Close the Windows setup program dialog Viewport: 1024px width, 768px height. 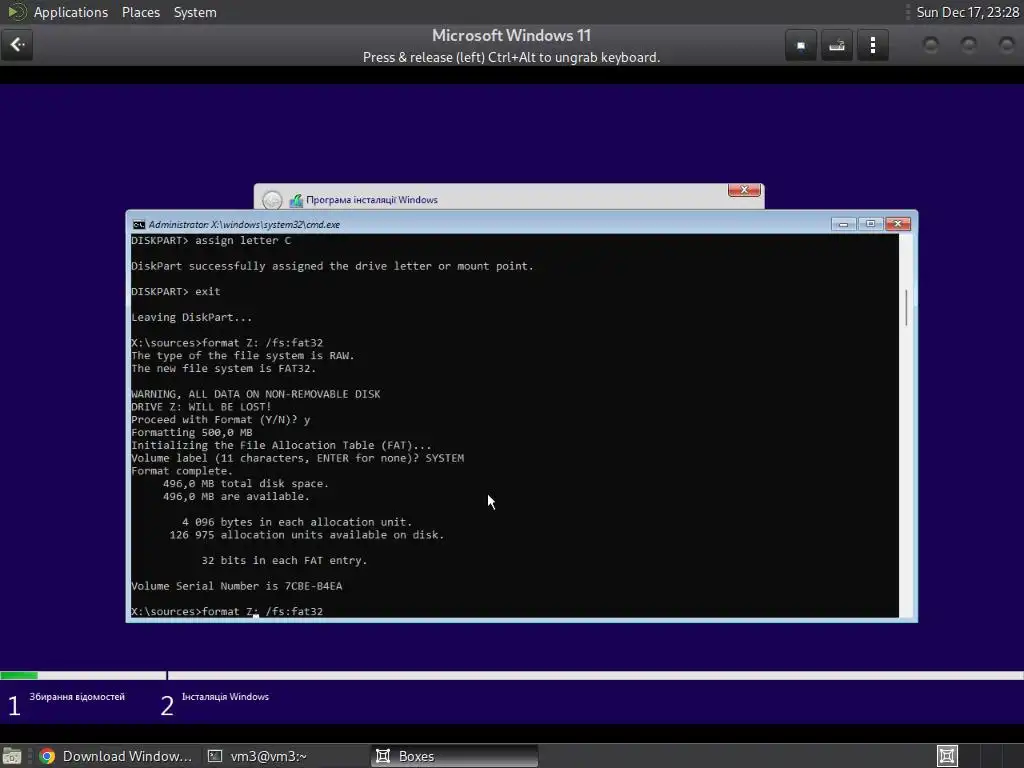click(744, 190)
